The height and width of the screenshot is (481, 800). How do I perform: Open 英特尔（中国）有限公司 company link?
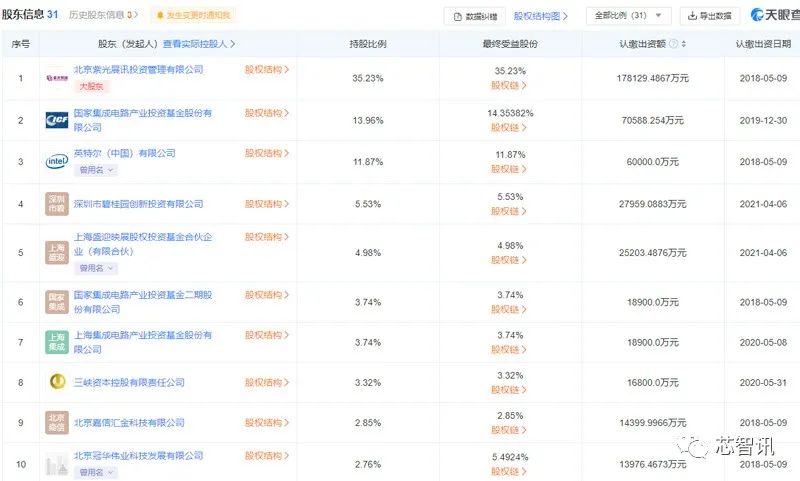tap(124, 153)
